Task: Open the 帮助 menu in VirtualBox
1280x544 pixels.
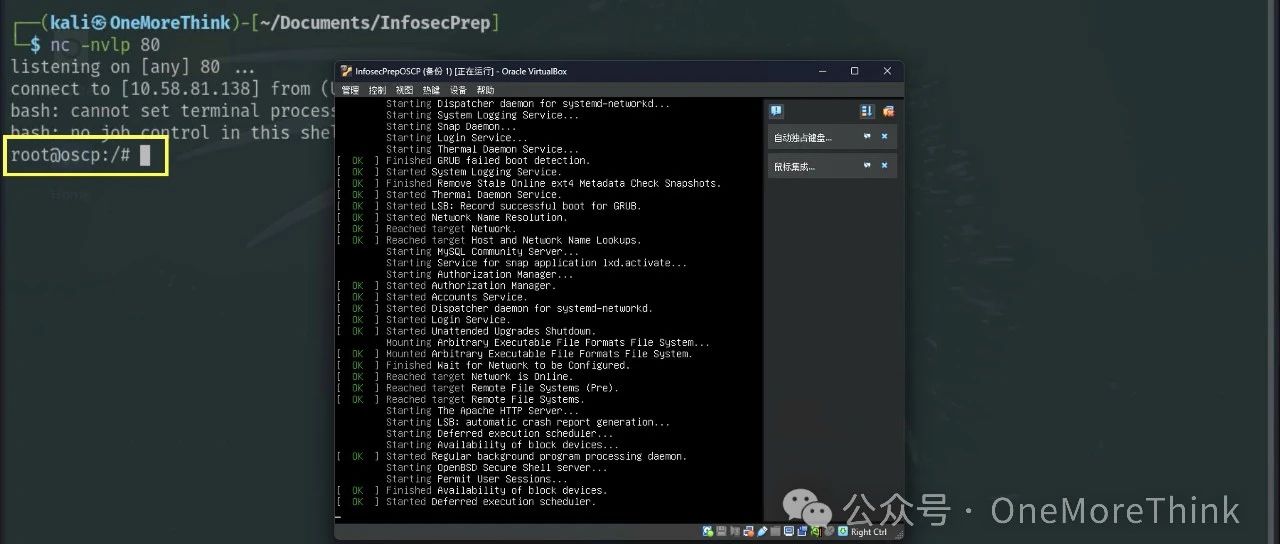Action: (x=485, y=90)
